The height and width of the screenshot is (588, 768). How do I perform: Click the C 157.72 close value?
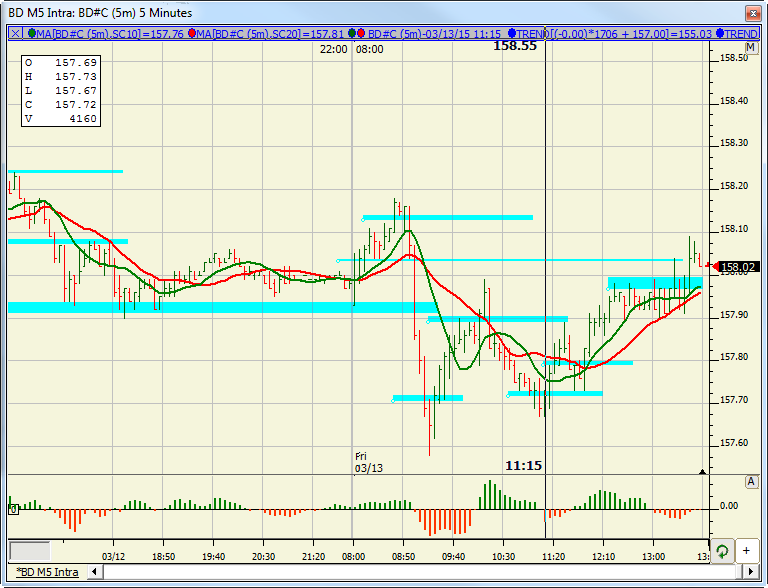pyautogui.click(x=61, y=105)
